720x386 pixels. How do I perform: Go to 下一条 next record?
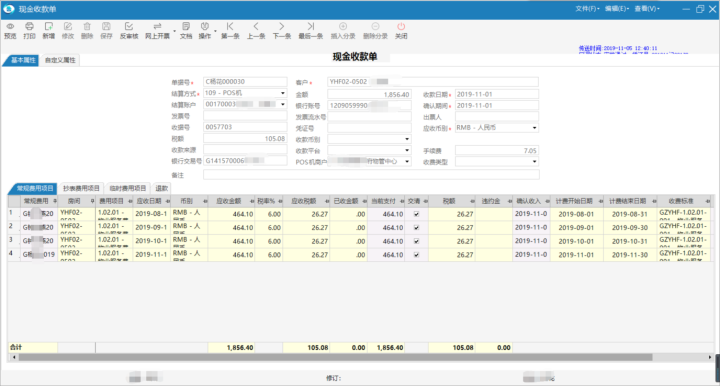pyautogui.click(x=281, y=27)
